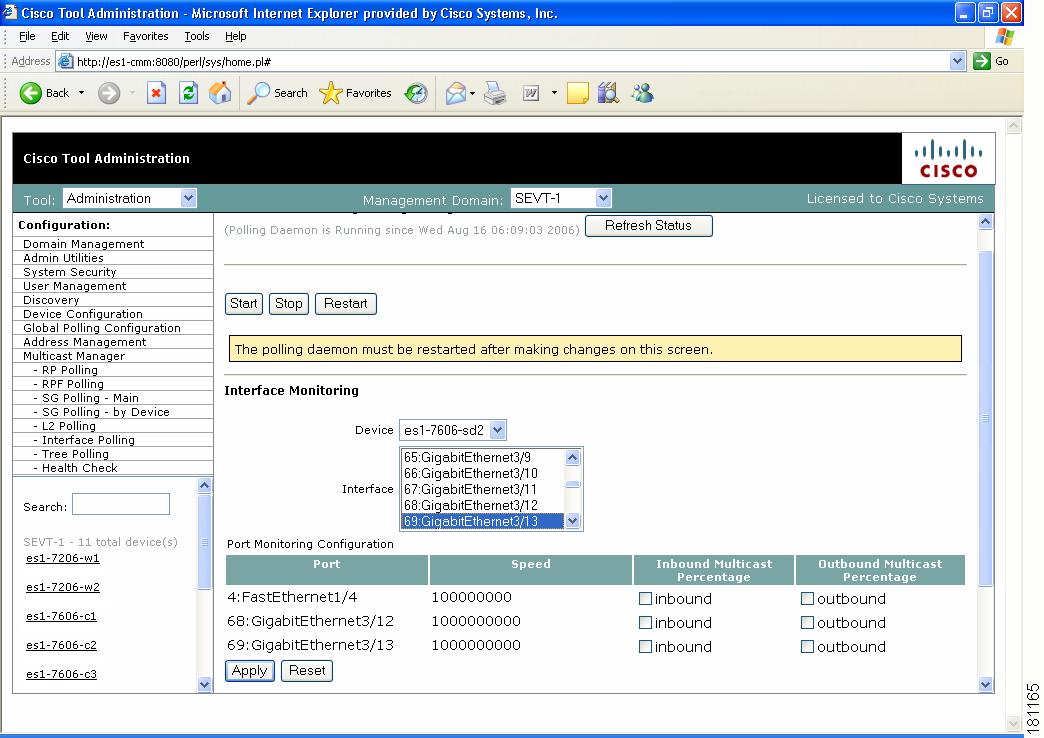Open the Mail icon dropdown arrow

[472, 93]
